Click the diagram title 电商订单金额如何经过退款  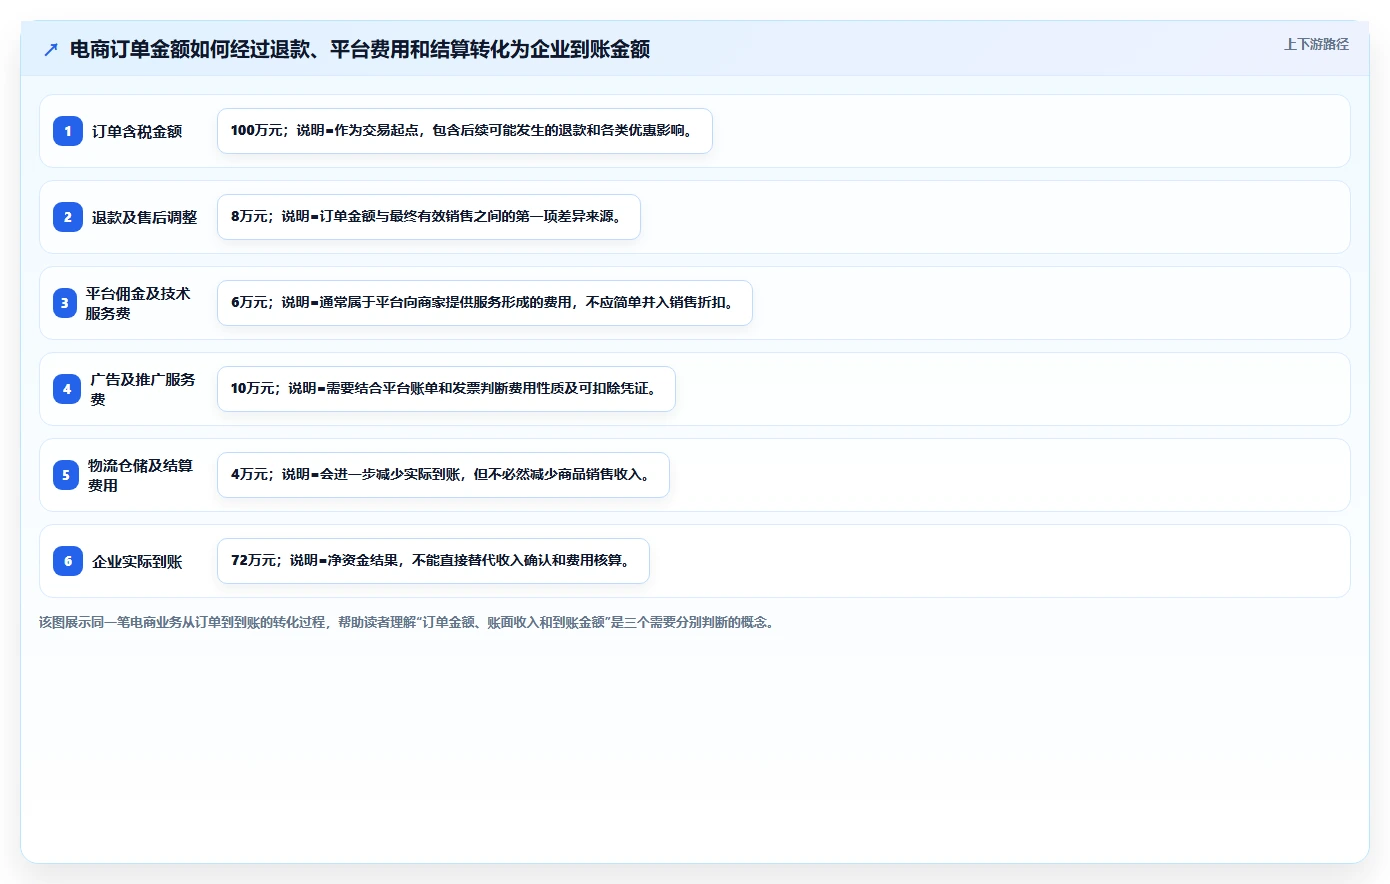[360, 49]
